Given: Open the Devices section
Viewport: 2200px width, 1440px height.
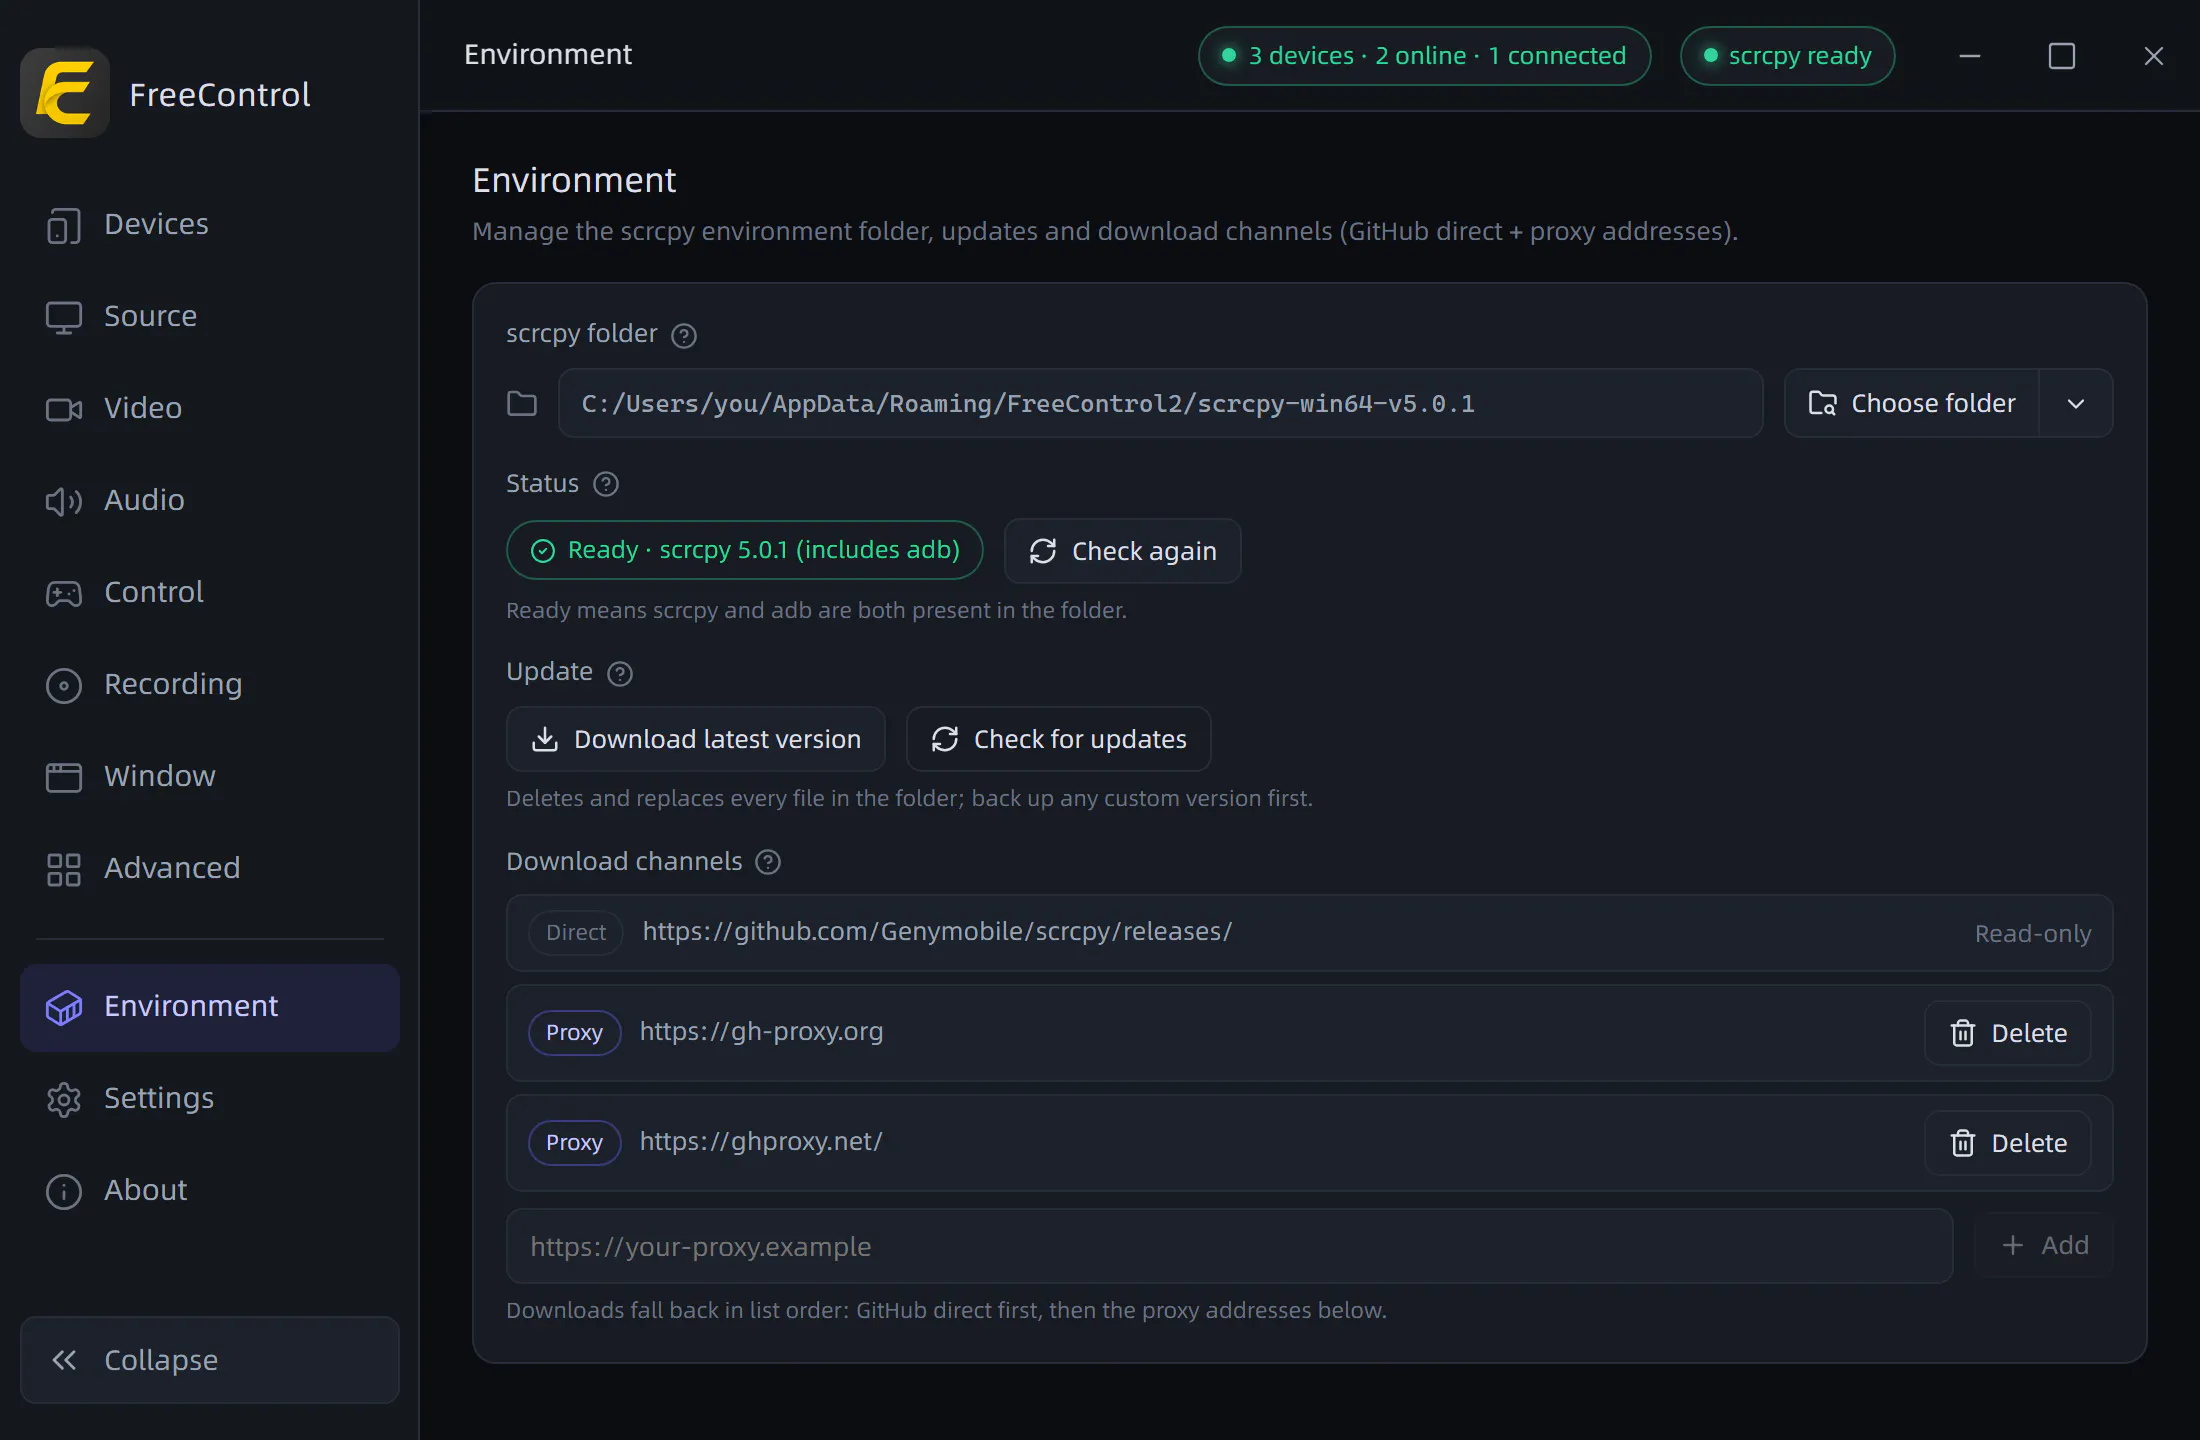Looking at the screenshot, I should pos(209,224).
